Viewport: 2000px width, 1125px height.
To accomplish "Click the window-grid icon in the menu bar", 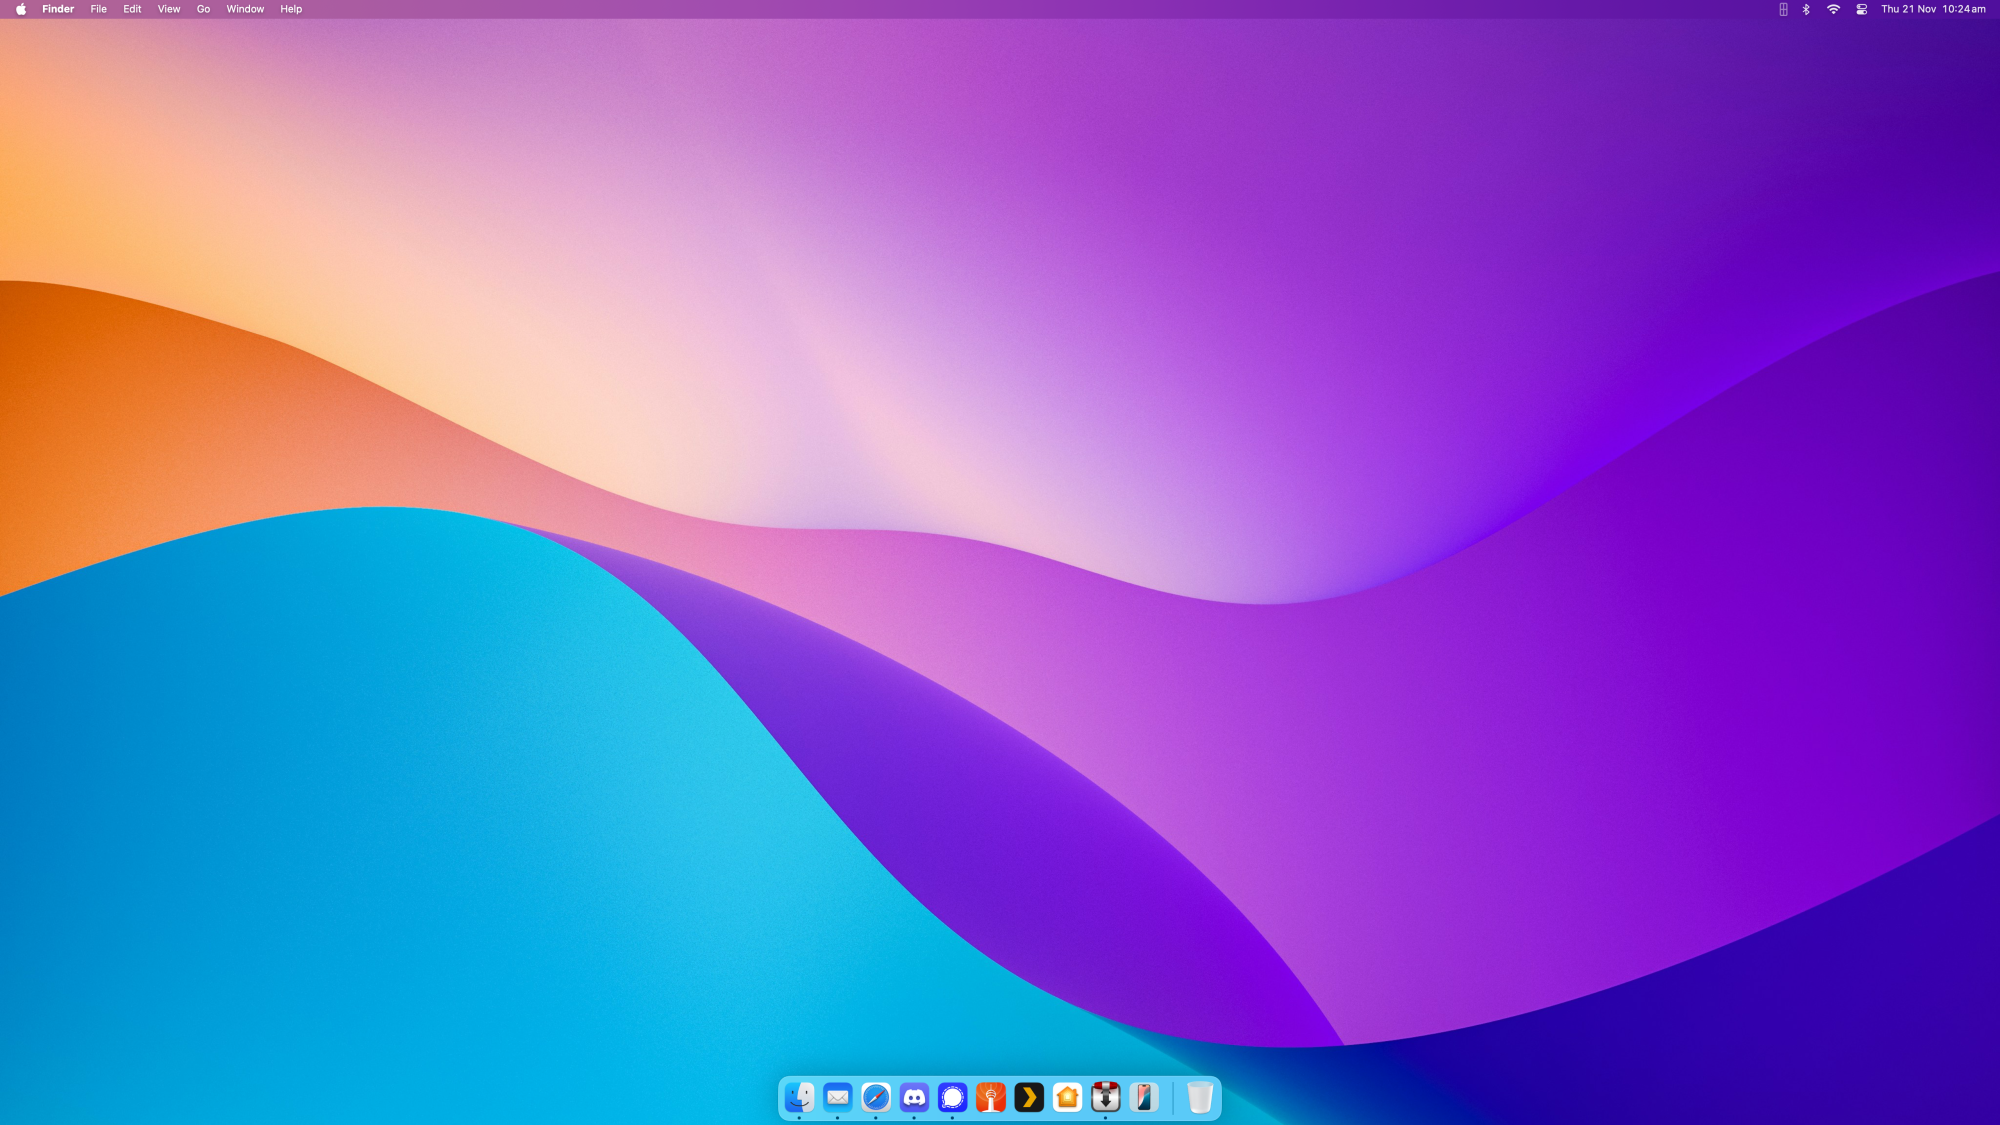I will [x=1783, y=9].
